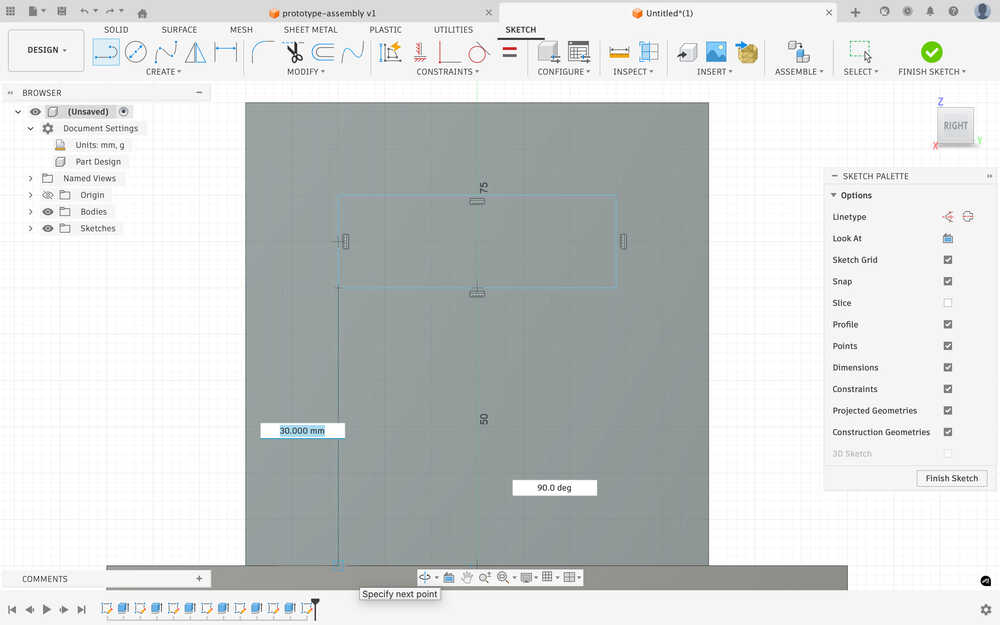This screenshot has width=1000, height=625.
Task: Hide the Bodies folder
Action: pyautogui.click(x=48, y=212)
